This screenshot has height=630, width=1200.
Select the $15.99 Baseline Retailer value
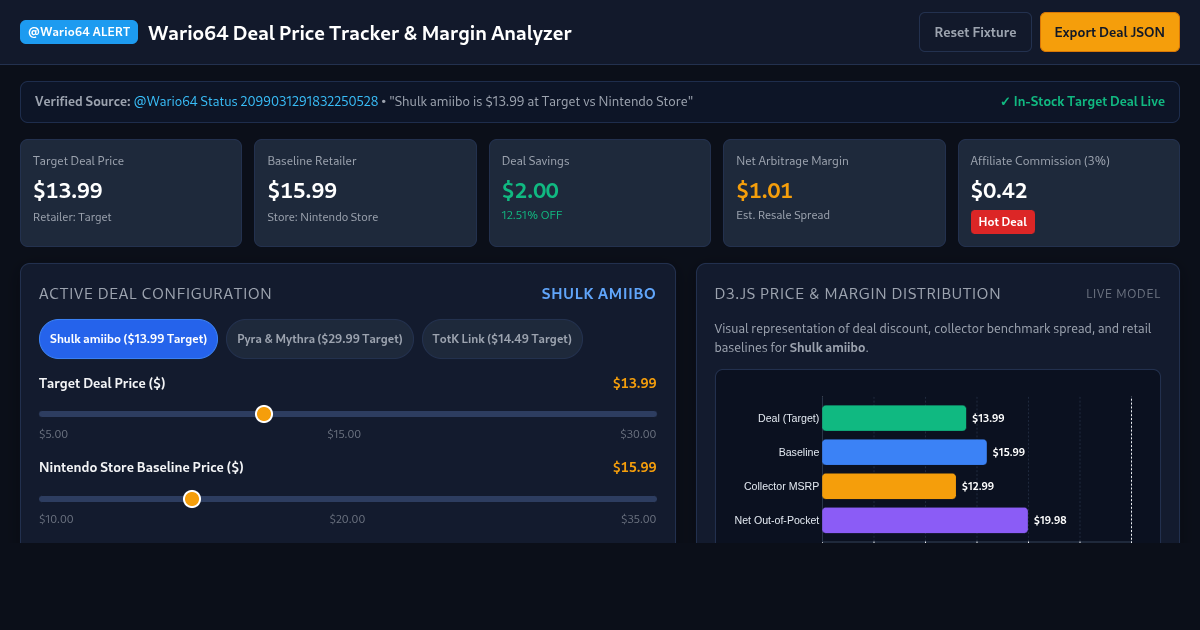point(302,190)
